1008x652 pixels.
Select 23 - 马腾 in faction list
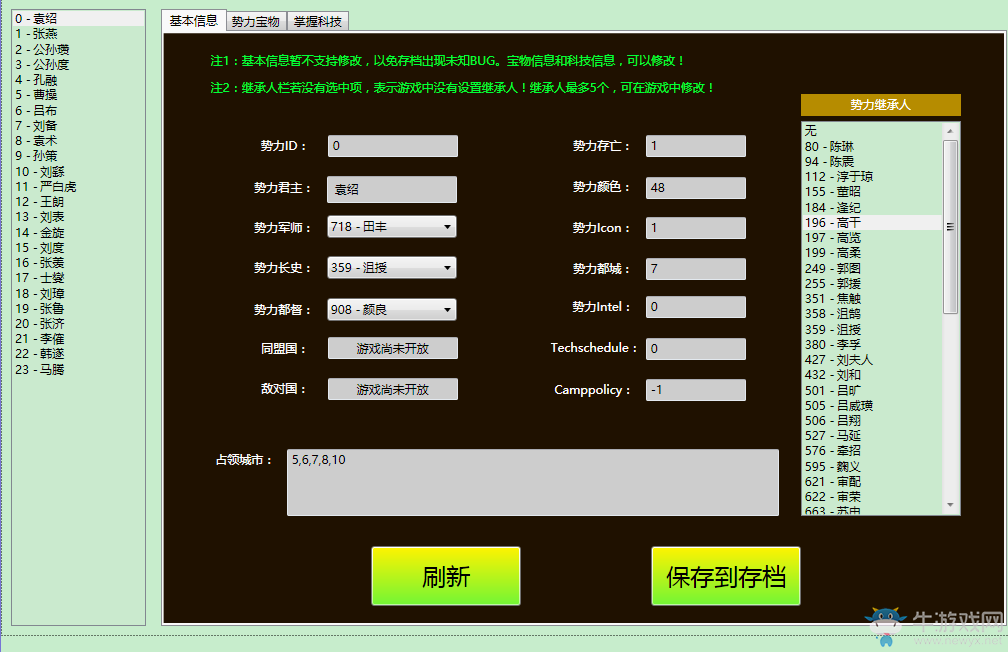coord(78,370)
